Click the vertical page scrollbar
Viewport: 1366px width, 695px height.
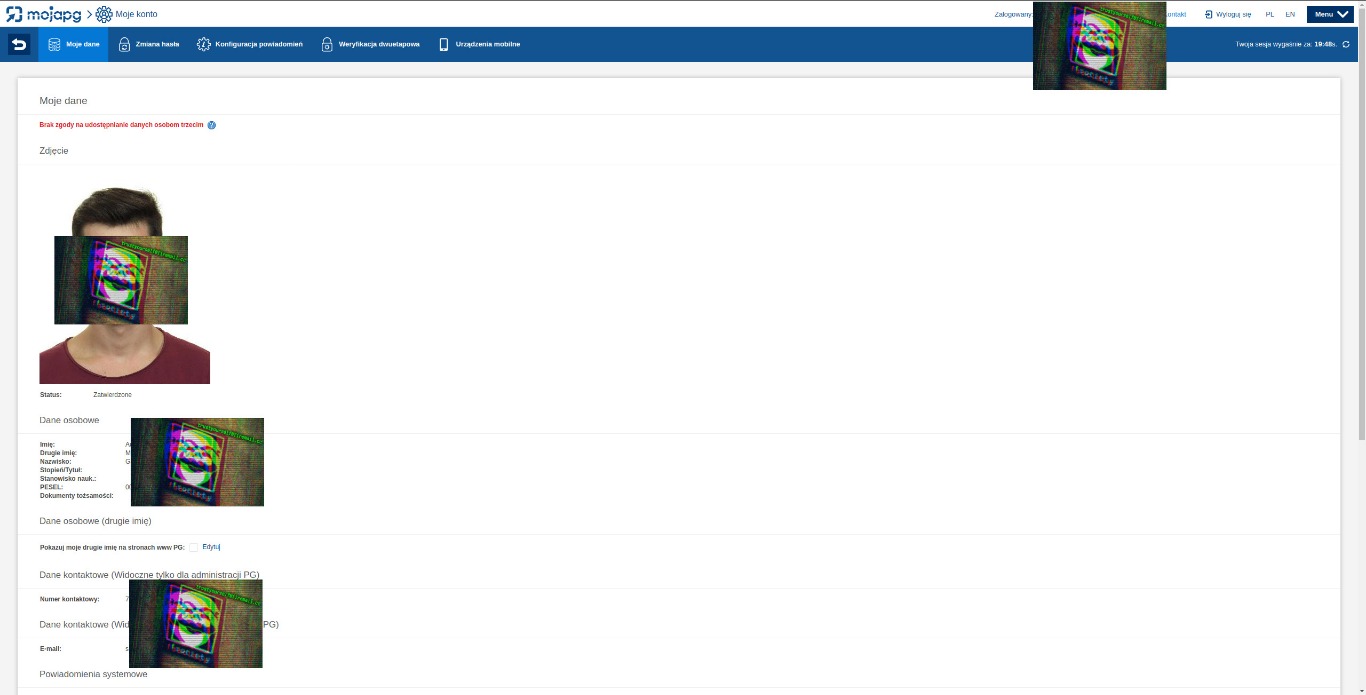(x=1359, y=240)
